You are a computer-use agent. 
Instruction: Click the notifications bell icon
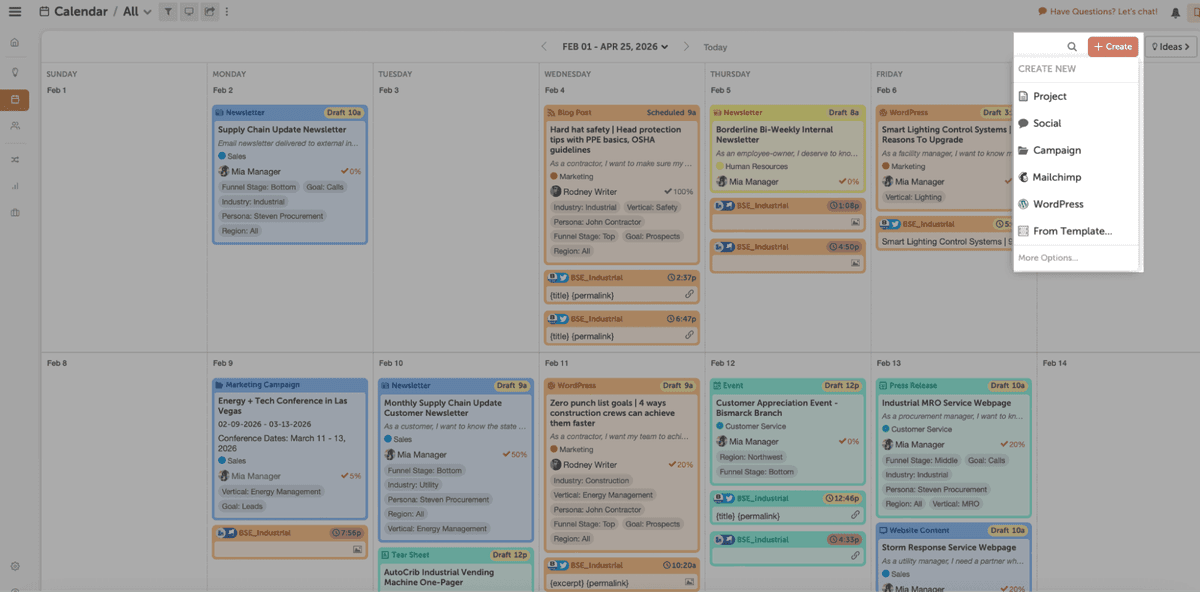[1175, 12]
